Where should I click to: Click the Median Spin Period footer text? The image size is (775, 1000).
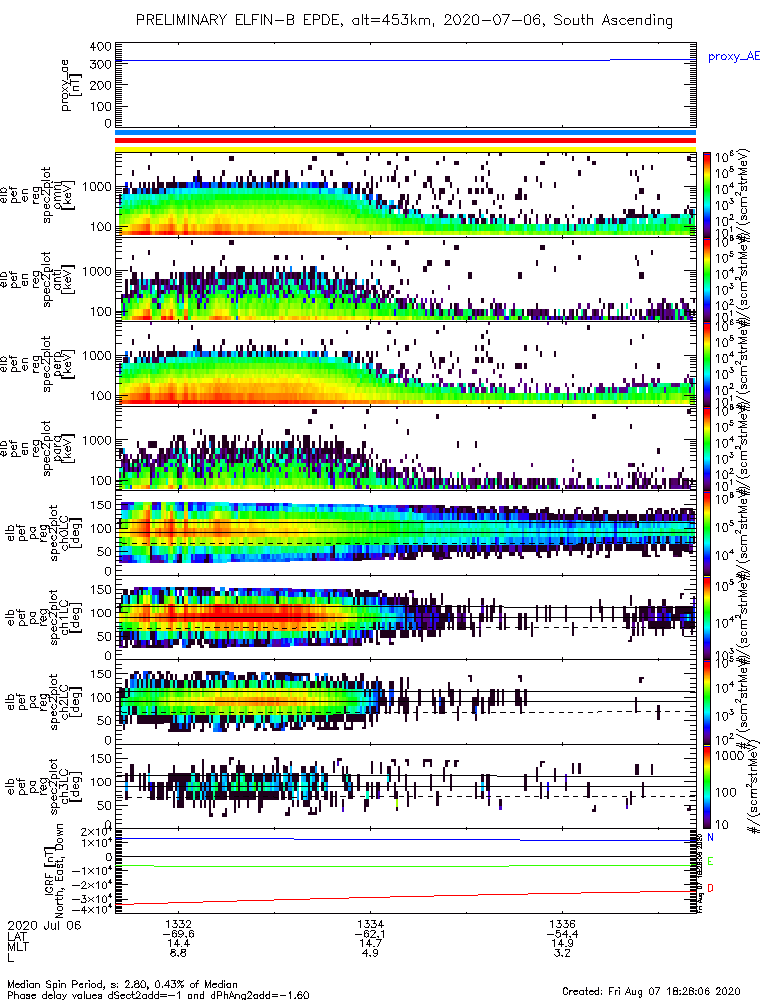[122, 985]
